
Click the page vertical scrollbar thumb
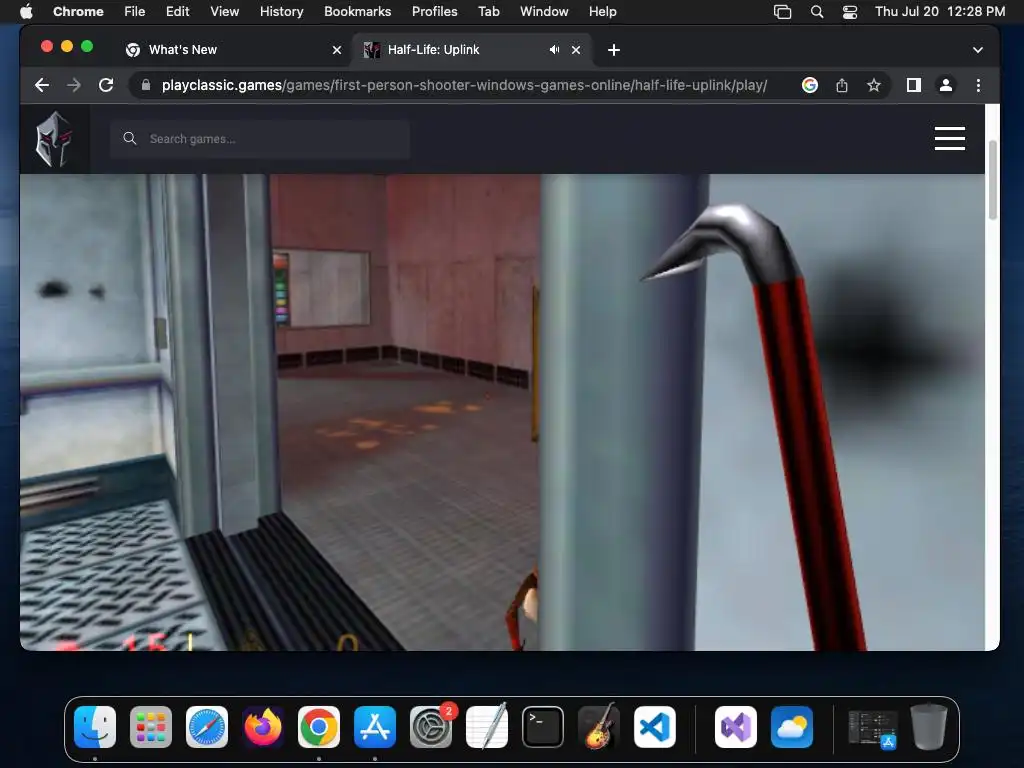click(x=993, y=180)
